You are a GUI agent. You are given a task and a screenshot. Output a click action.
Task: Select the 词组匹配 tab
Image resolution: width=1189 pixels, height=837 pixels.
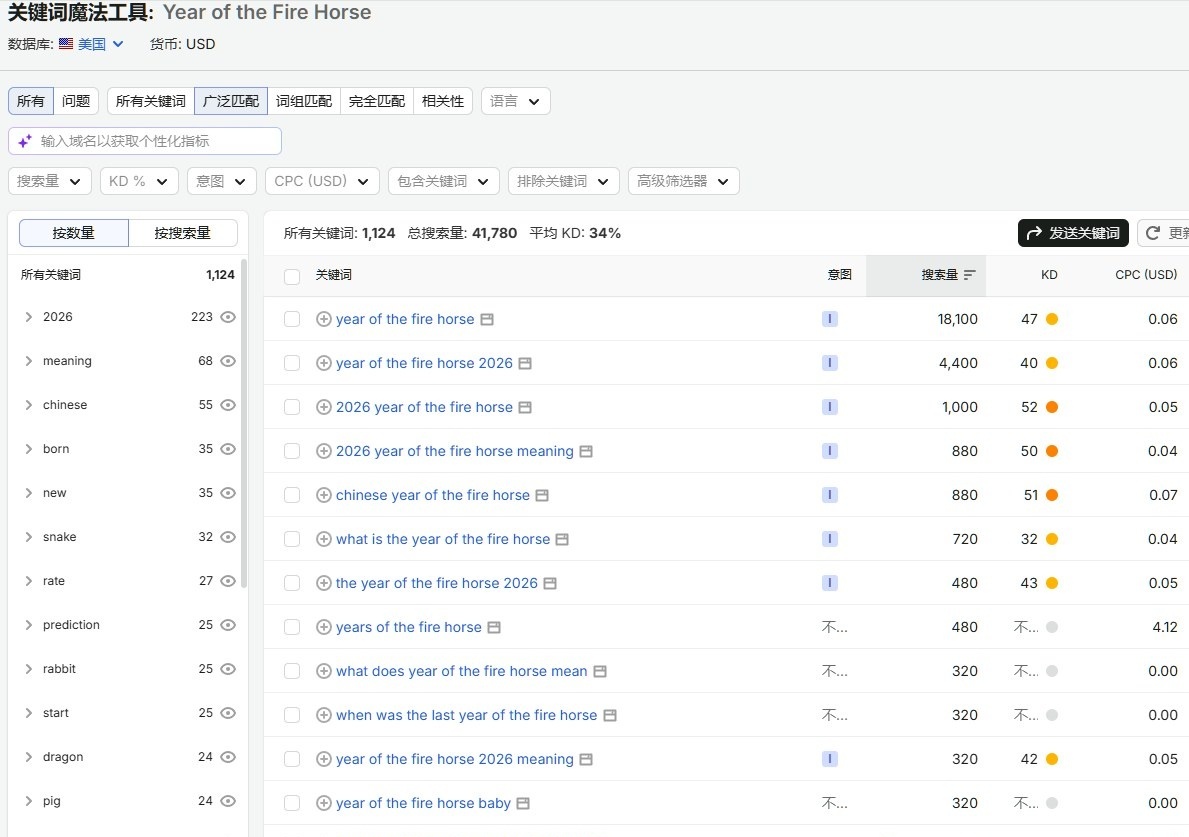pyautogui.click(x=304, y=101)
